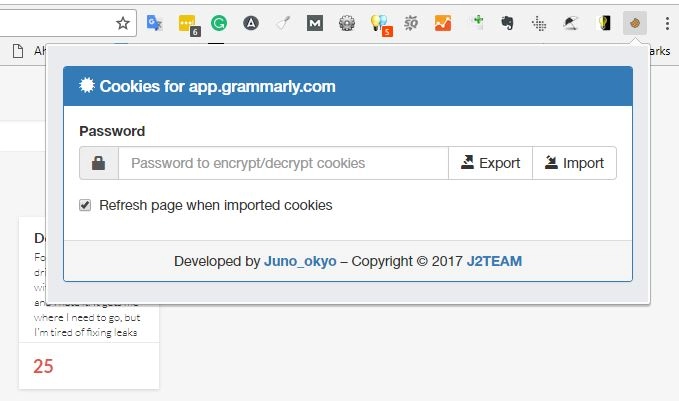The image size is (679, 401).
Task: Click the page icon bookmark in bookmarks bar
Action: coord(18,51)
